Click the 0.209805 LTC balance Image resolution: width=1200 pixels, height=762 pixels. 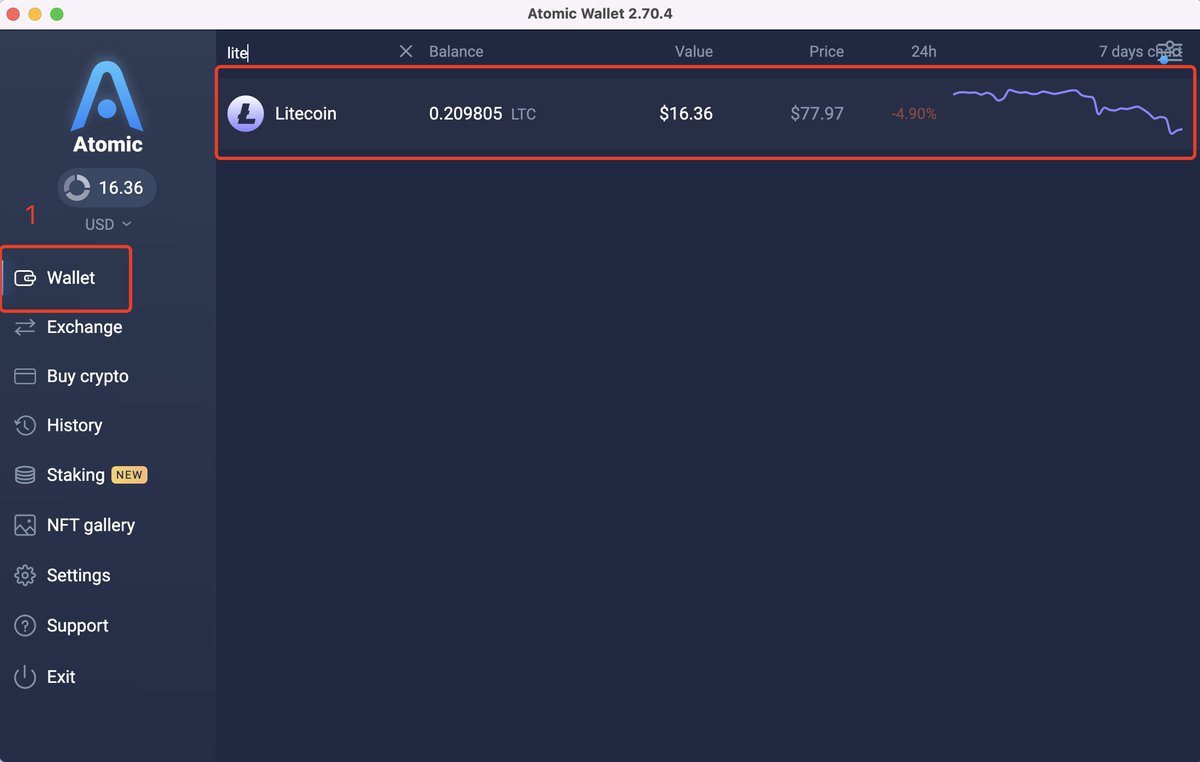pyautogui.click(x=483, y=114)
